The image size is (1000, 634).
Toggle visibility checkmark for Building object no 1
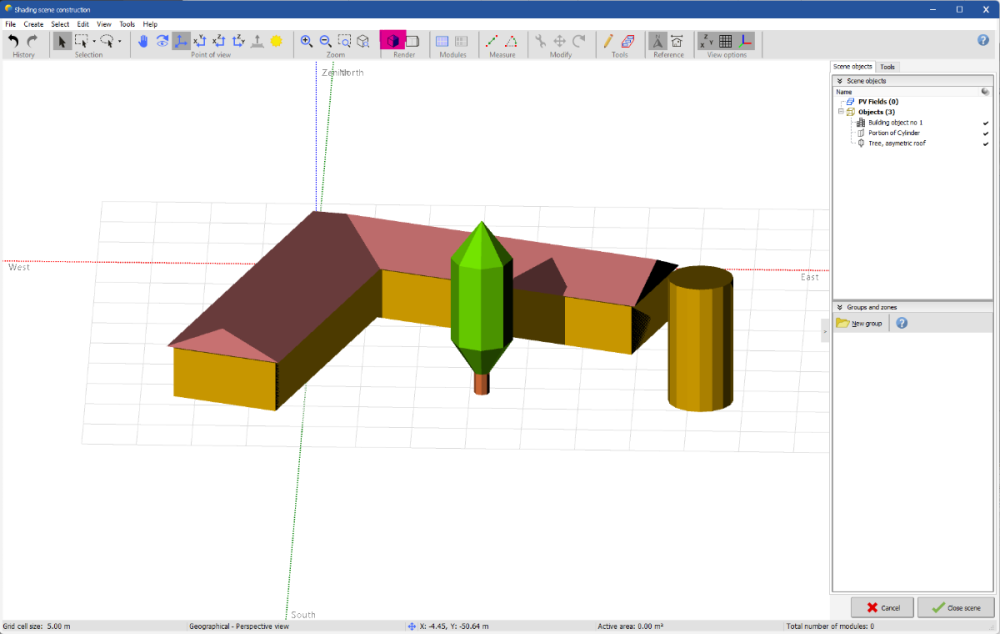[985, 122]
